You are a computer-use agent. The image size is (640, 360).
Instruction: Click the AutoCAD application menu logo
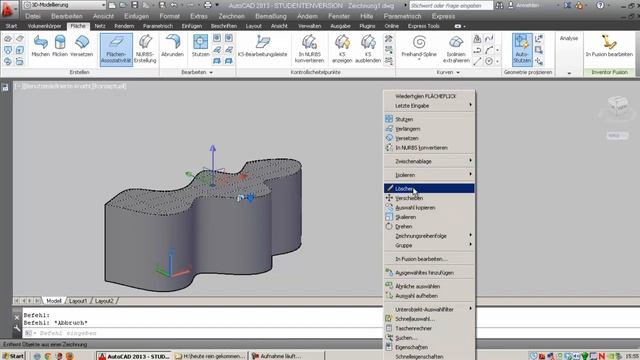coord(8,9)
